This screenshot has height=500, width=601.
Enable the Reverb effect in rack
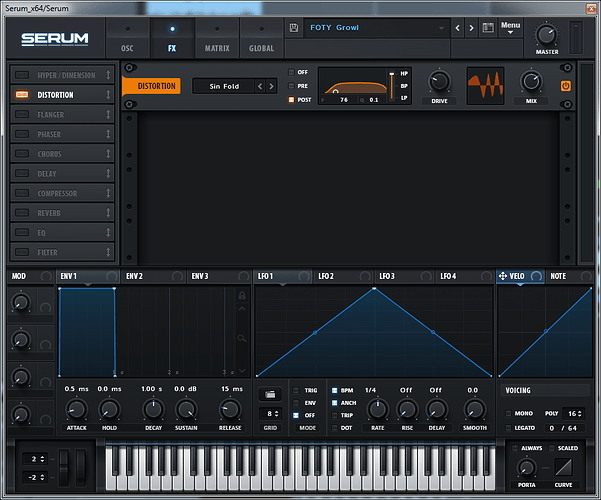21,213
